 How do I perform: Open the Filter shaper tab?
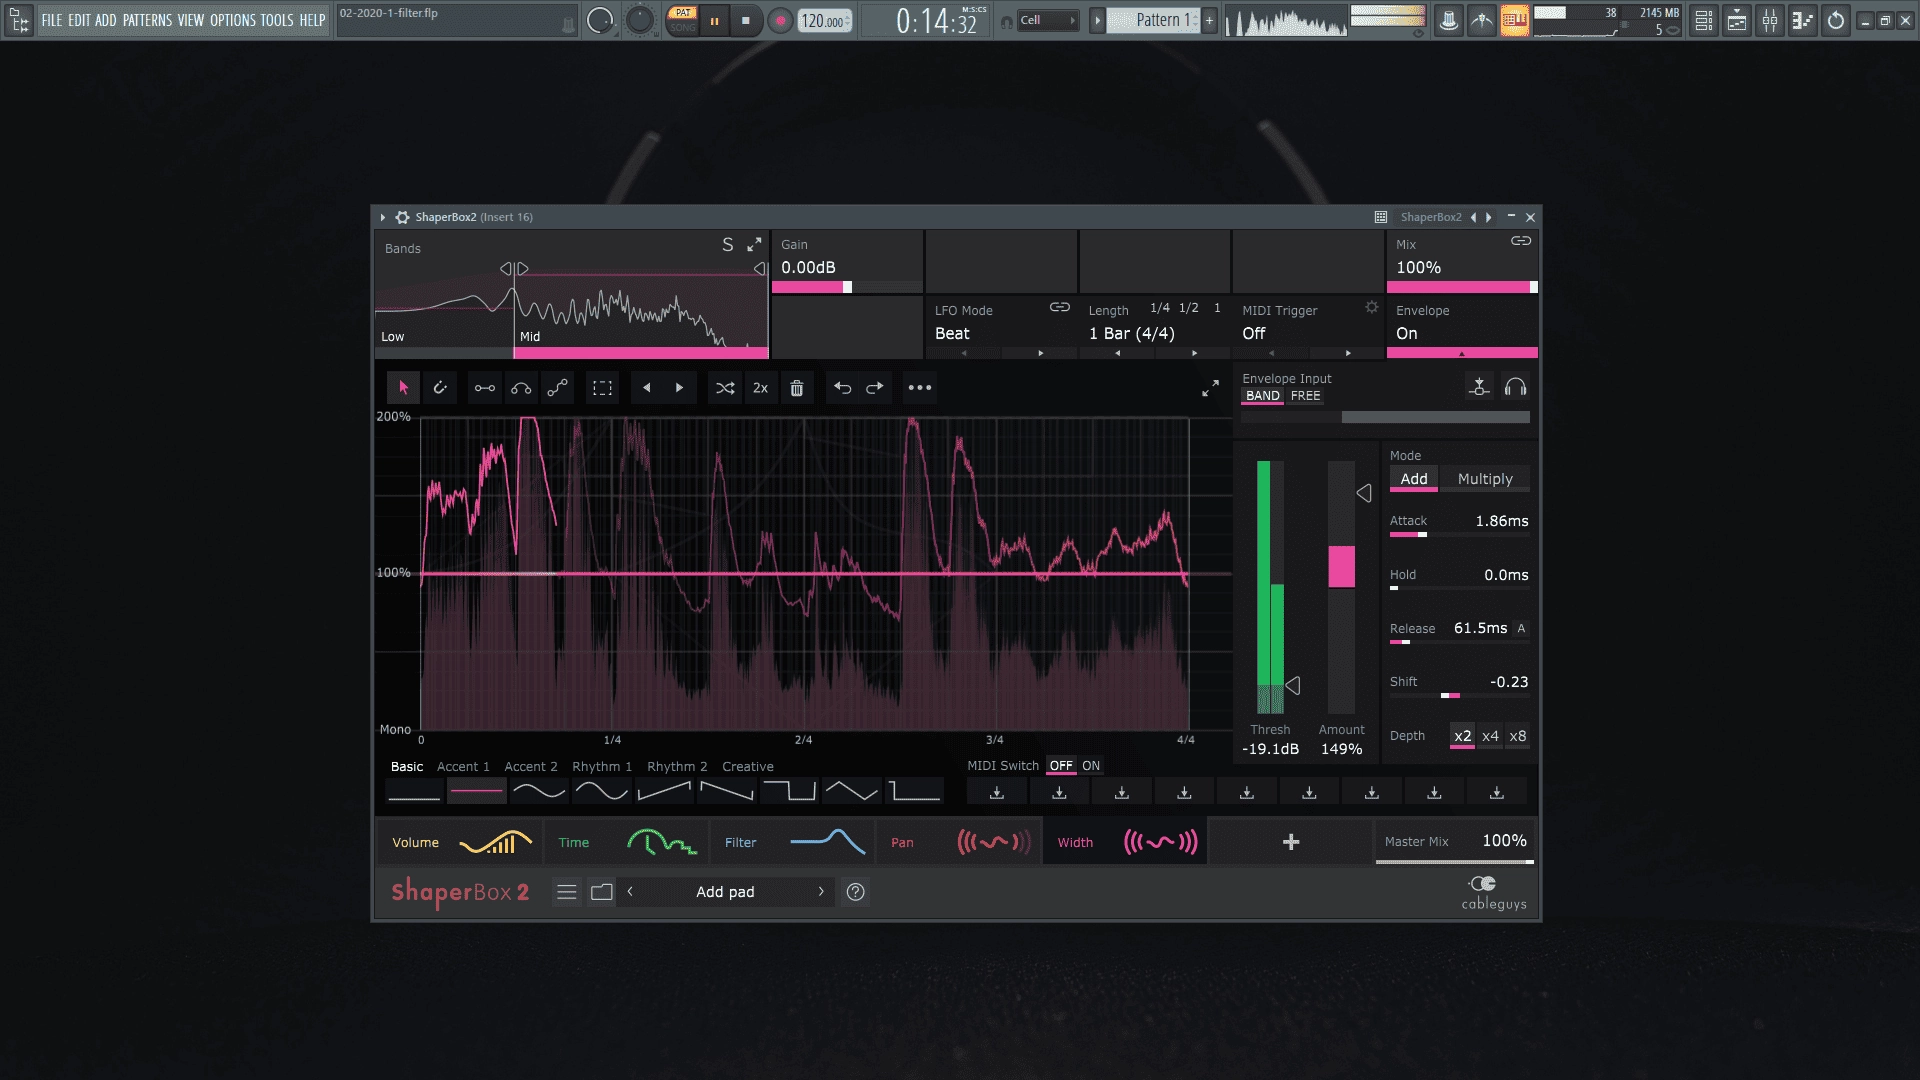(792, 842)
